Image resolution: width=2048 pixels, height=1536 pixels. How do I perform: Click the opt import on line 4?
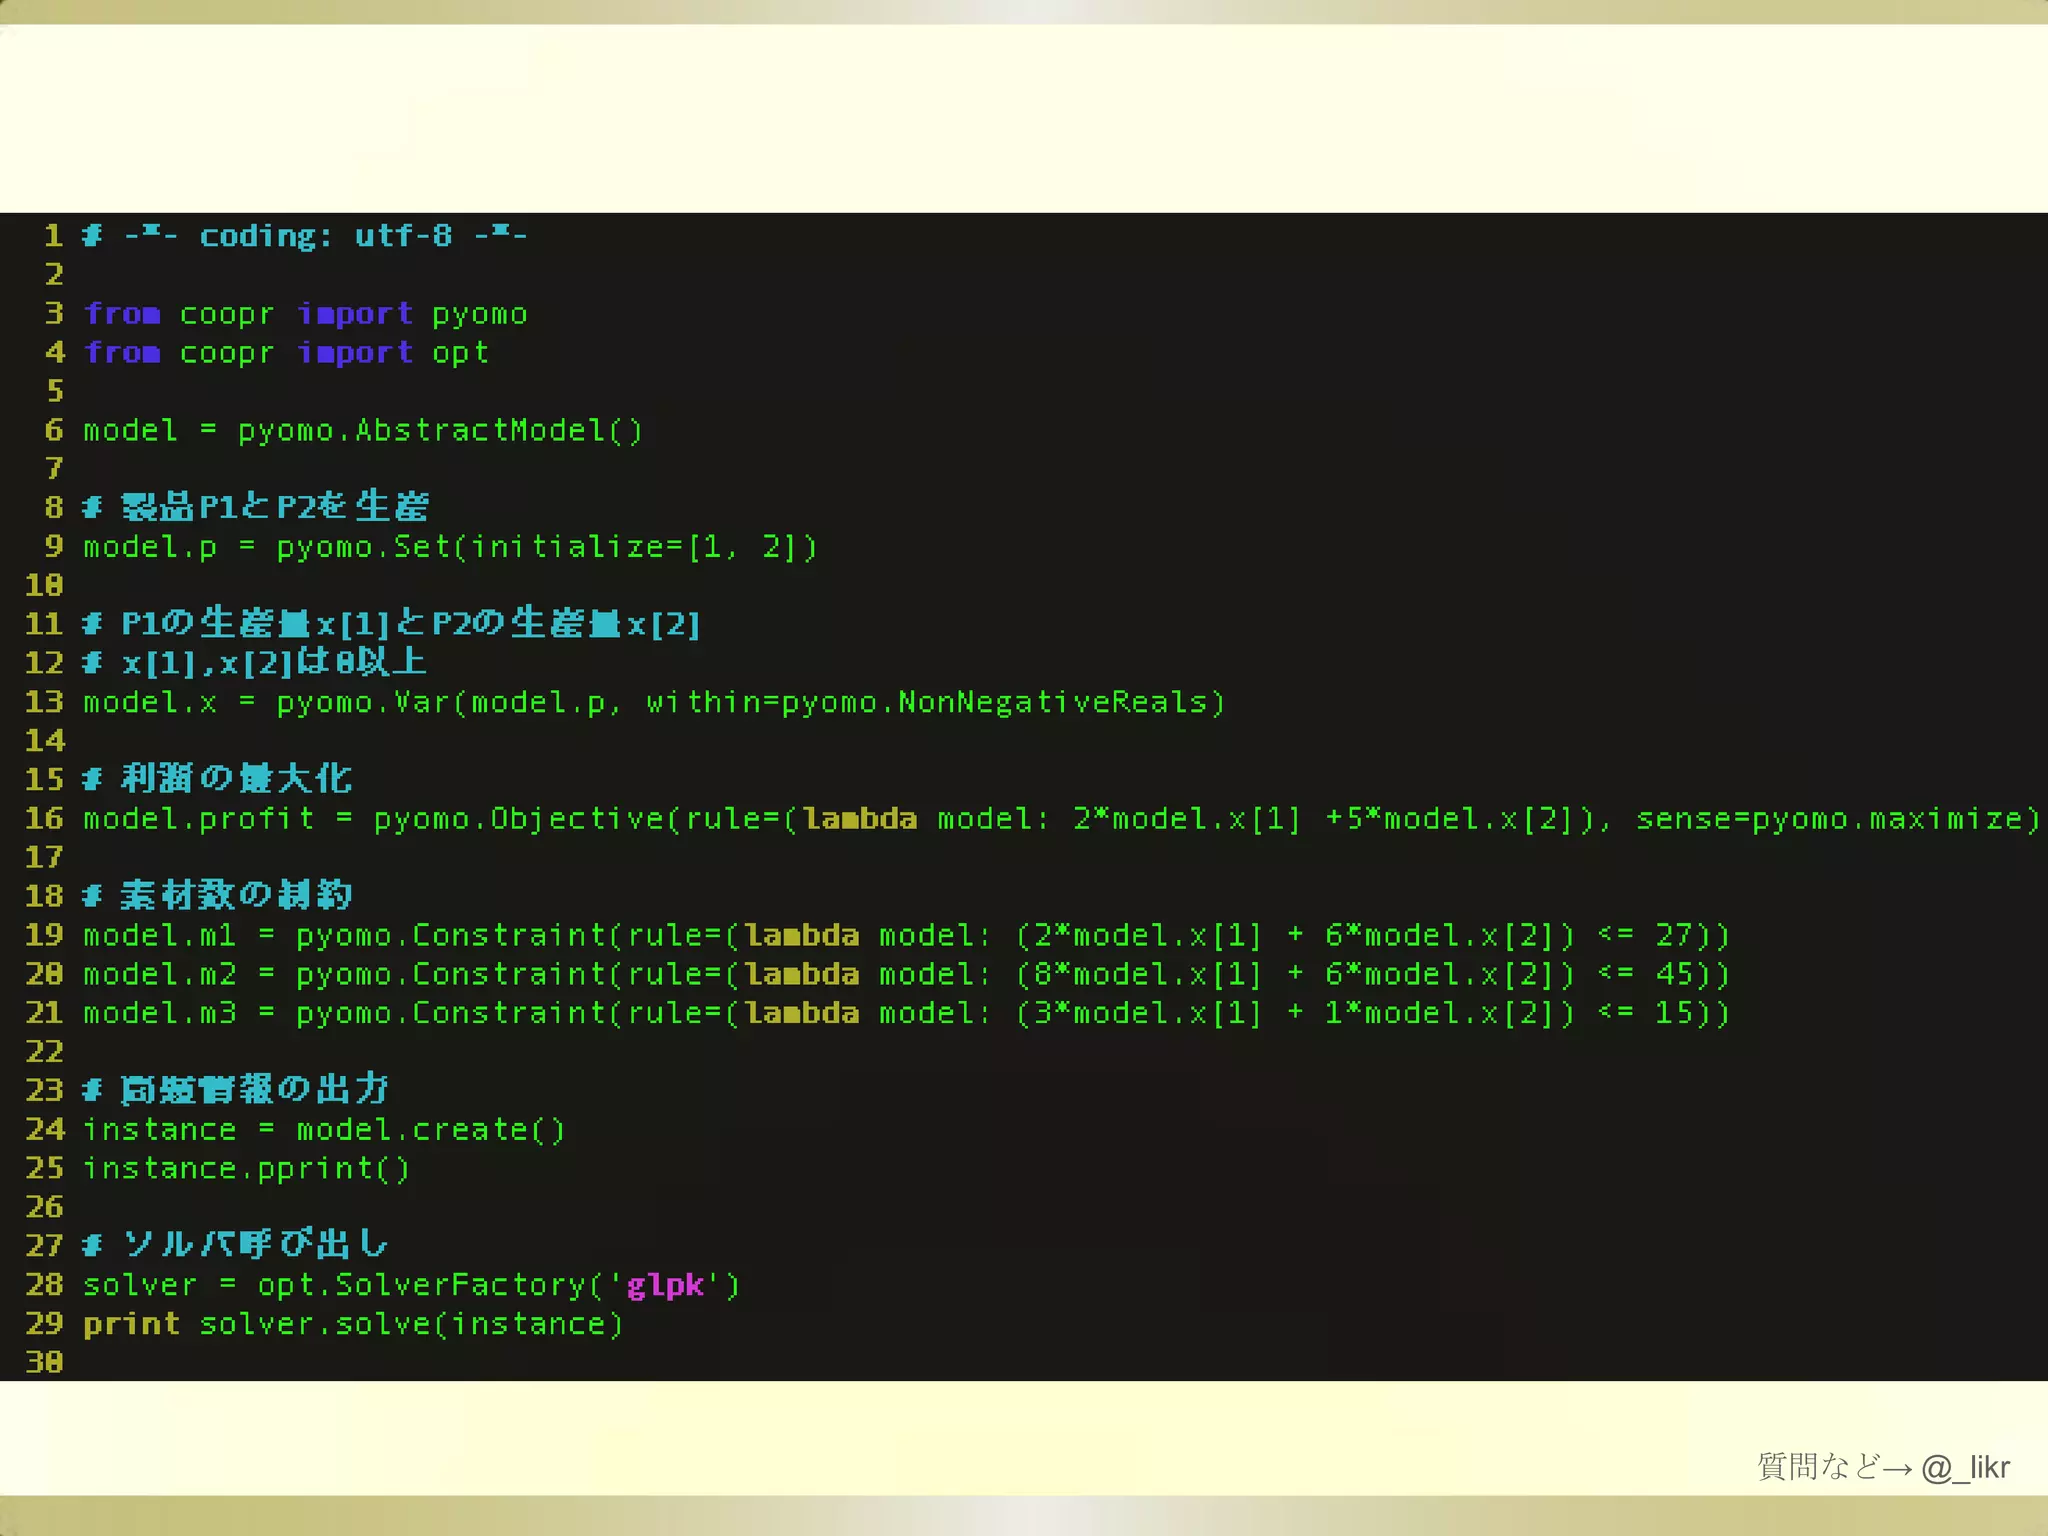tap(460, 353)
